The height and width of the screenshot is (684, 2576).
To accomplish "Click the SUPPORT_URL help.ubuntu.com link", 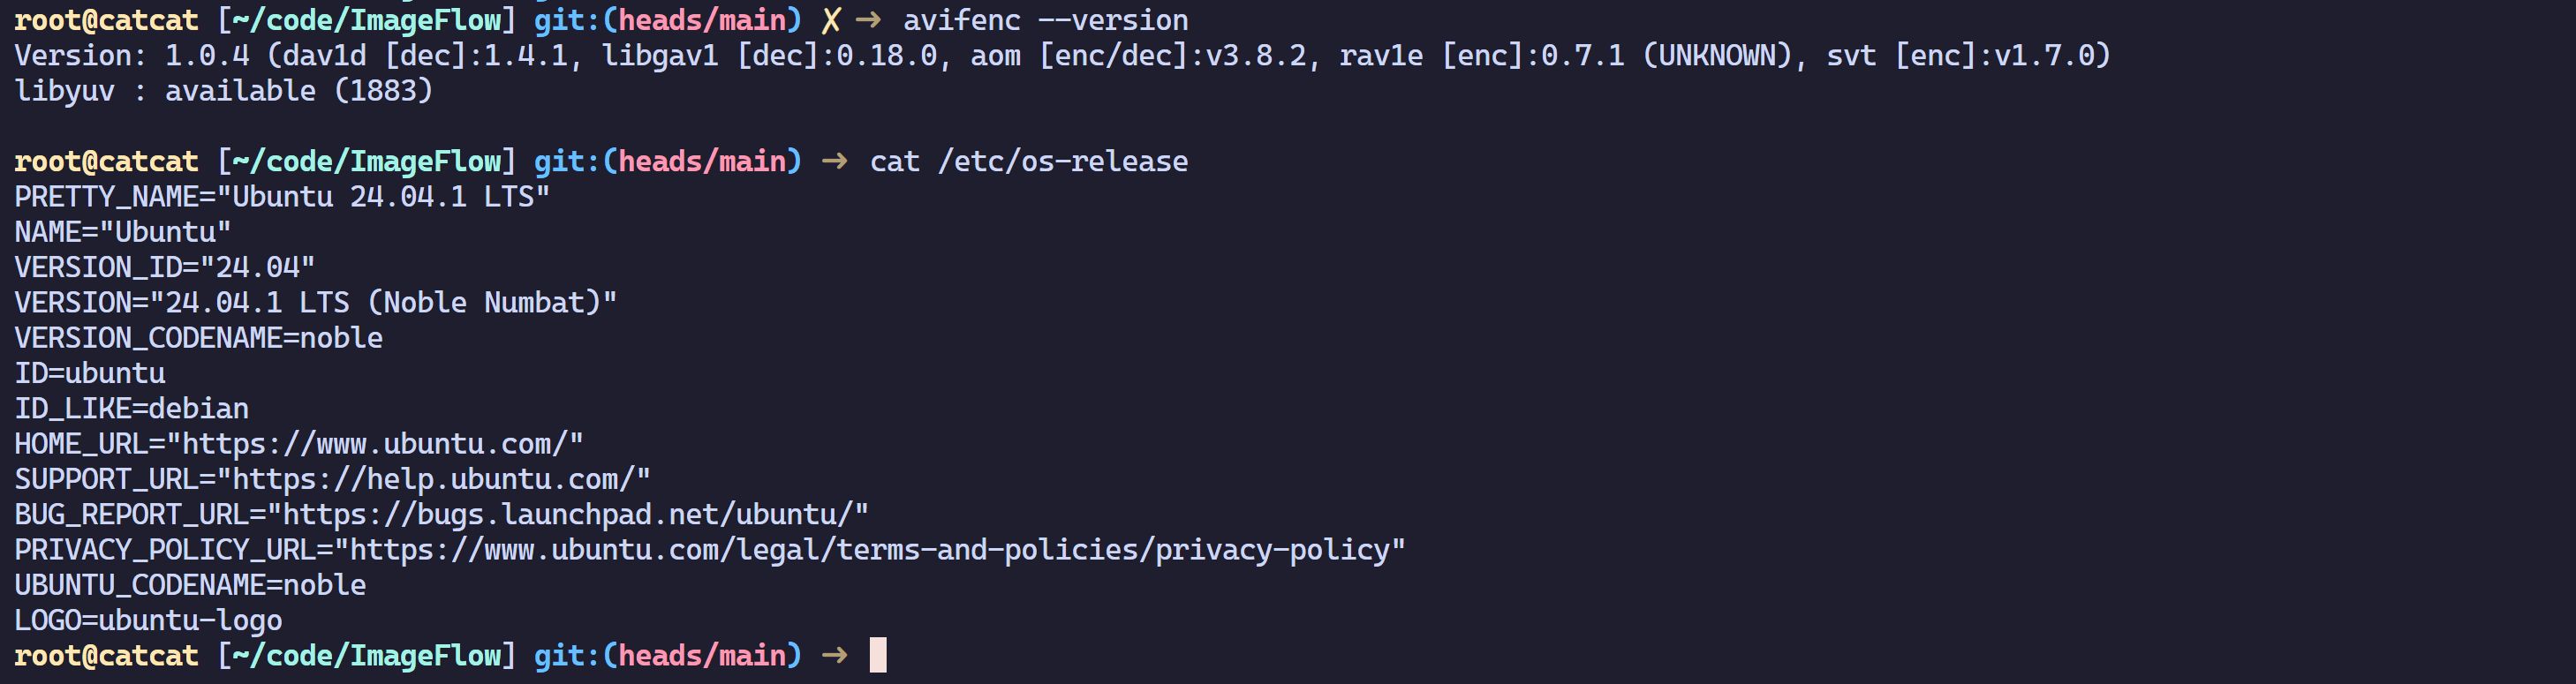I will tap(433, 479).
